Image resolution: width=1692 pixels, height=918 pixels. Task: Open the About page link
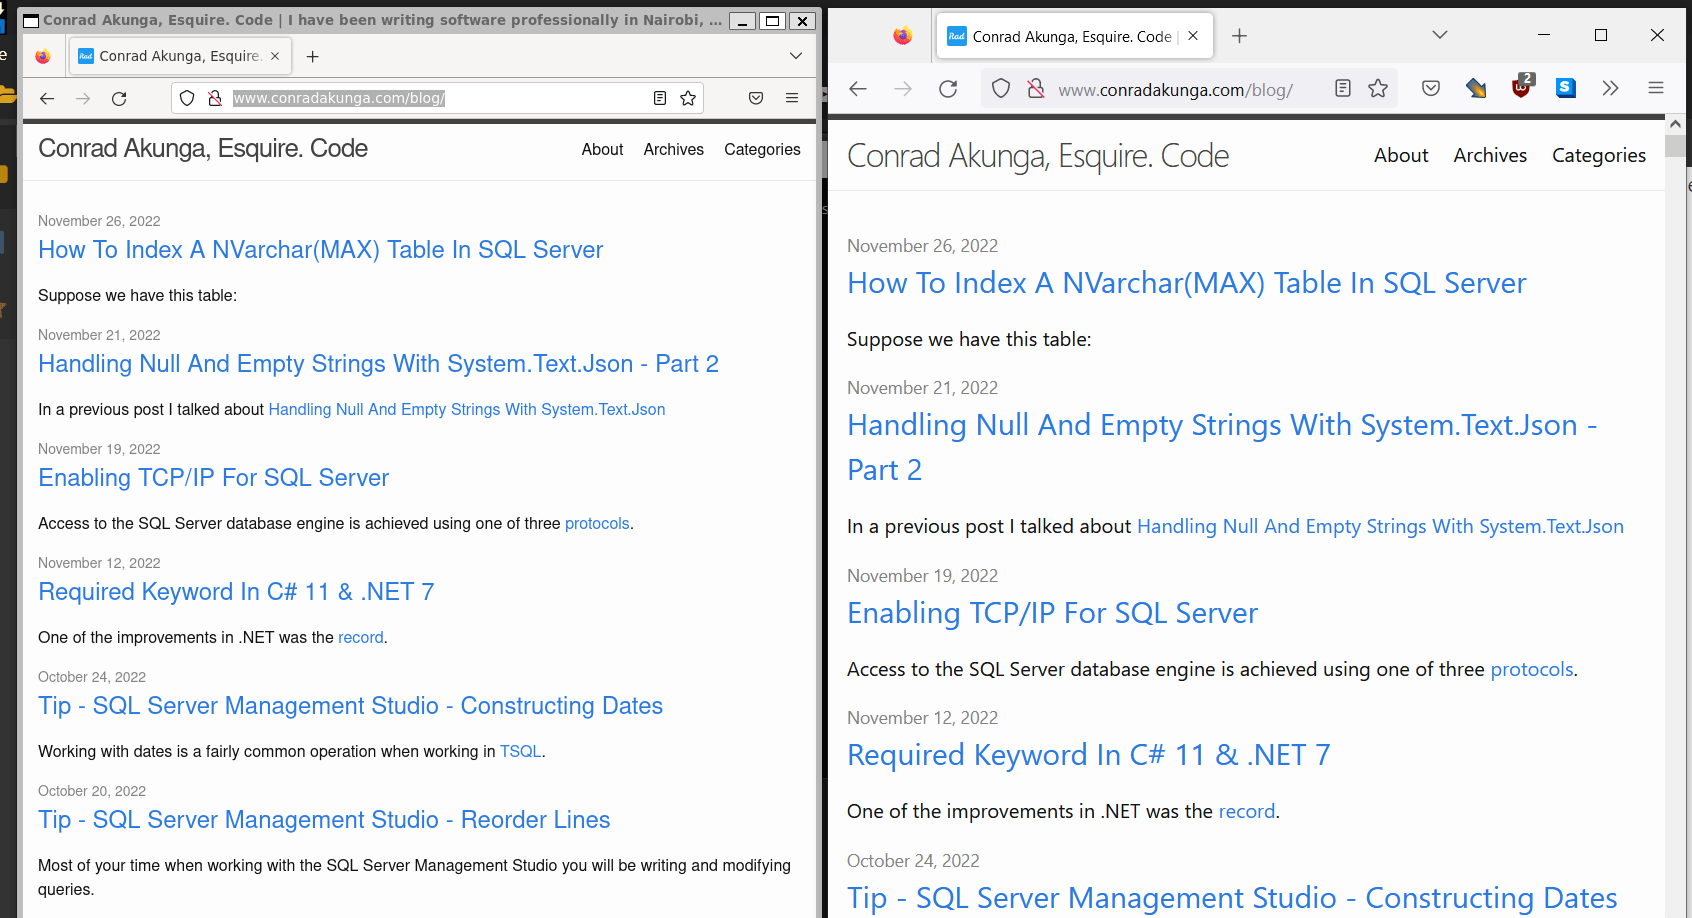tap(1401, 155)
